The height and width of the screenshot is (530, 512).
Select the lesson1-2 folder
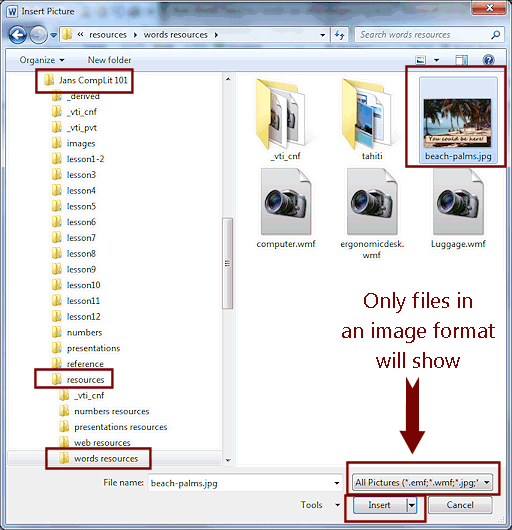pyautogui.click(x=78, y=159)
